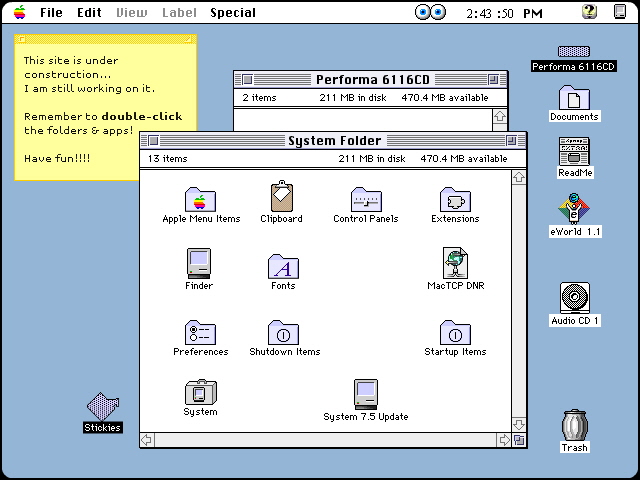Close the System Folder window with close box

pyautogui.click(x=153, y=141)
